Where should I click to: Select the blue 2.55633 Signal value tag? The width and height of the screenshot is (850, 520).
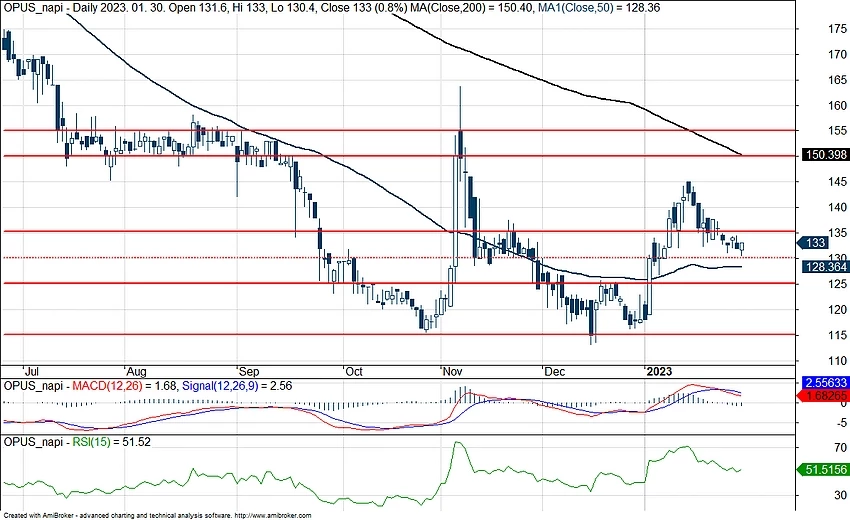826,383
